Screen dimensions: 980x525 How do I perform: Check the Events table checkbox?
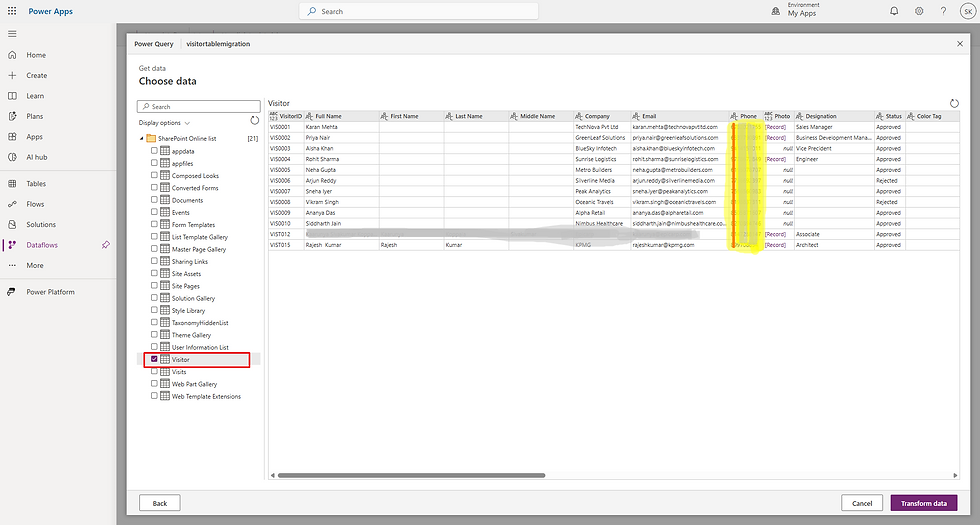(154, 212)
